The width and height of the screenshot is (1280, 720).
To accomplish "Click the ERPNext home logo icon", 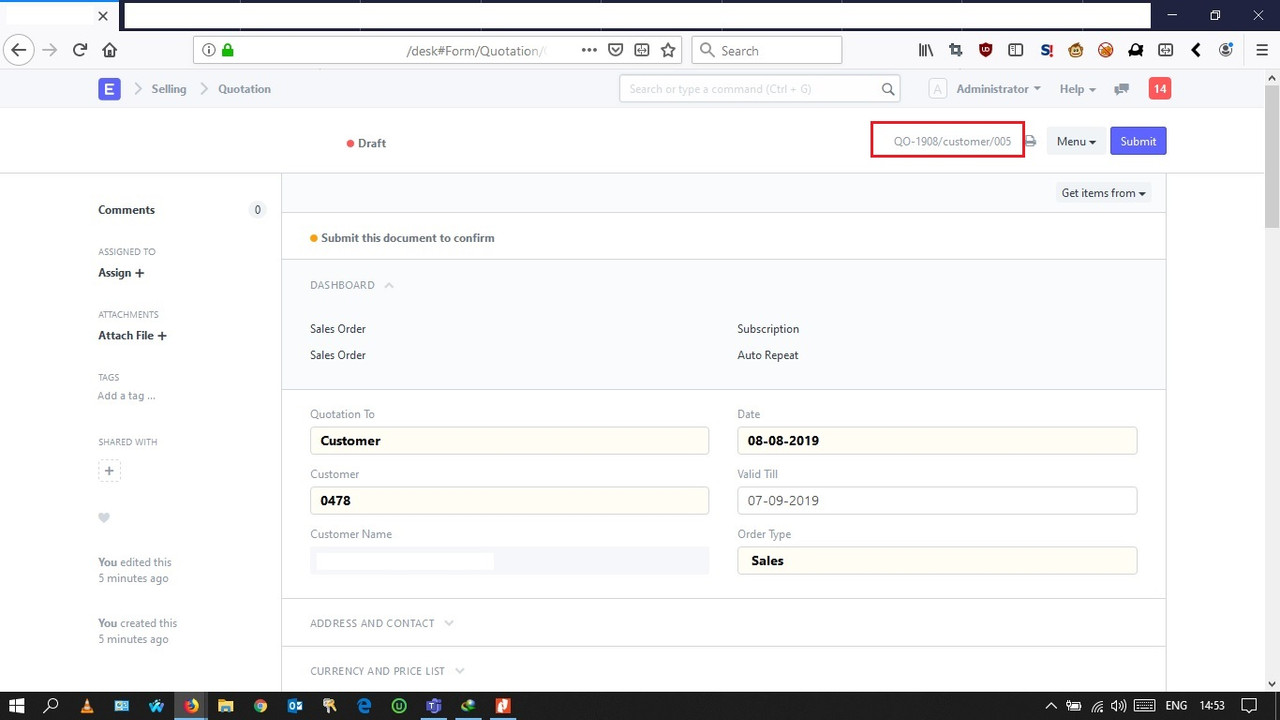I will coord(109,89).
